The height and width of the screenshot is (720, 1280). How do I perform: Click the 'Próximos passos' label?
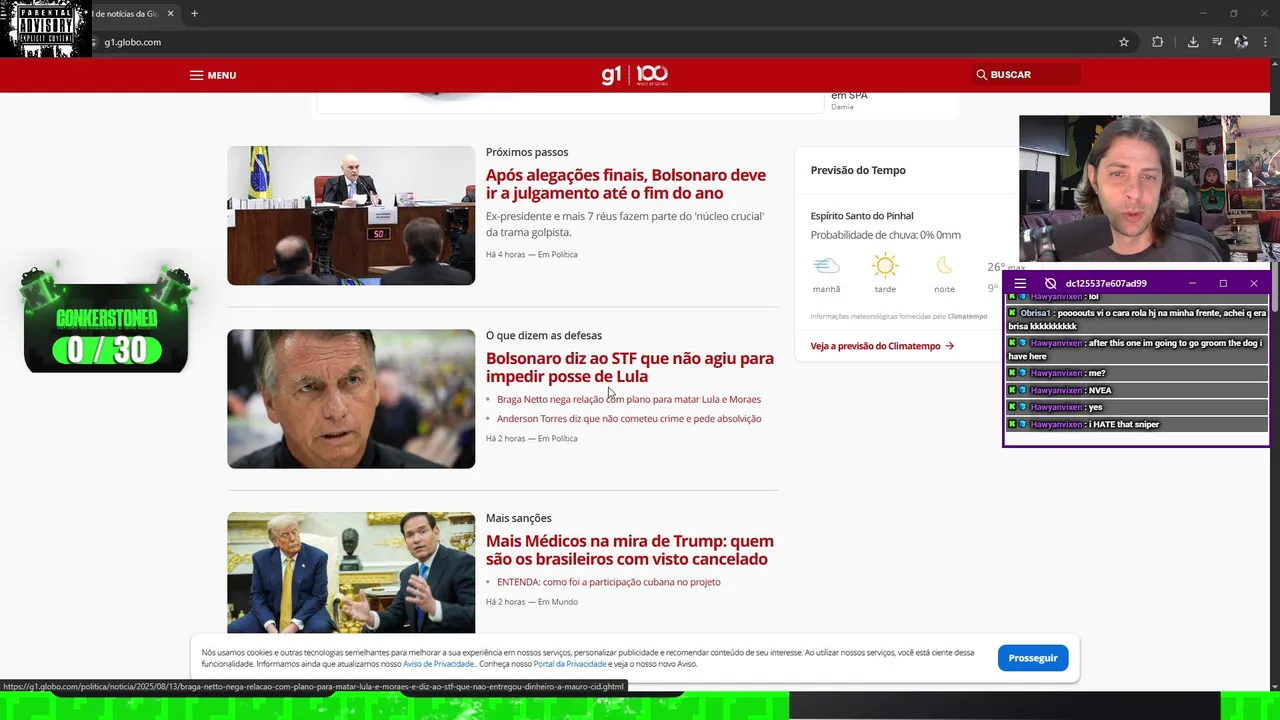pos(527,152)
